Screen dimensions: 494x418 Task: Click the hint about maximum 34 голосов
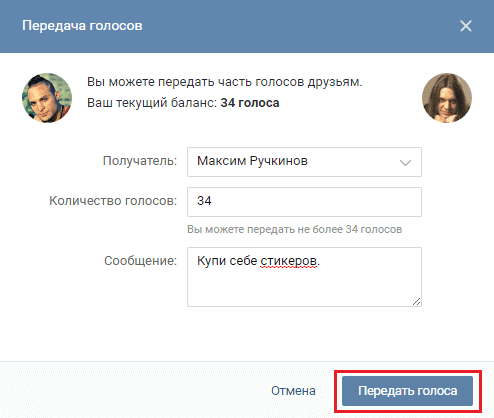coord(295,229)
